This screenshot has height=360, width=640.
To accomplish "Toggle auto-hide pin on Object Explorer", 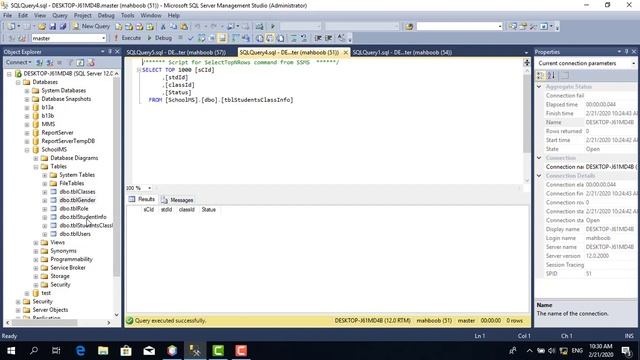I will click(x=110, y=51).
